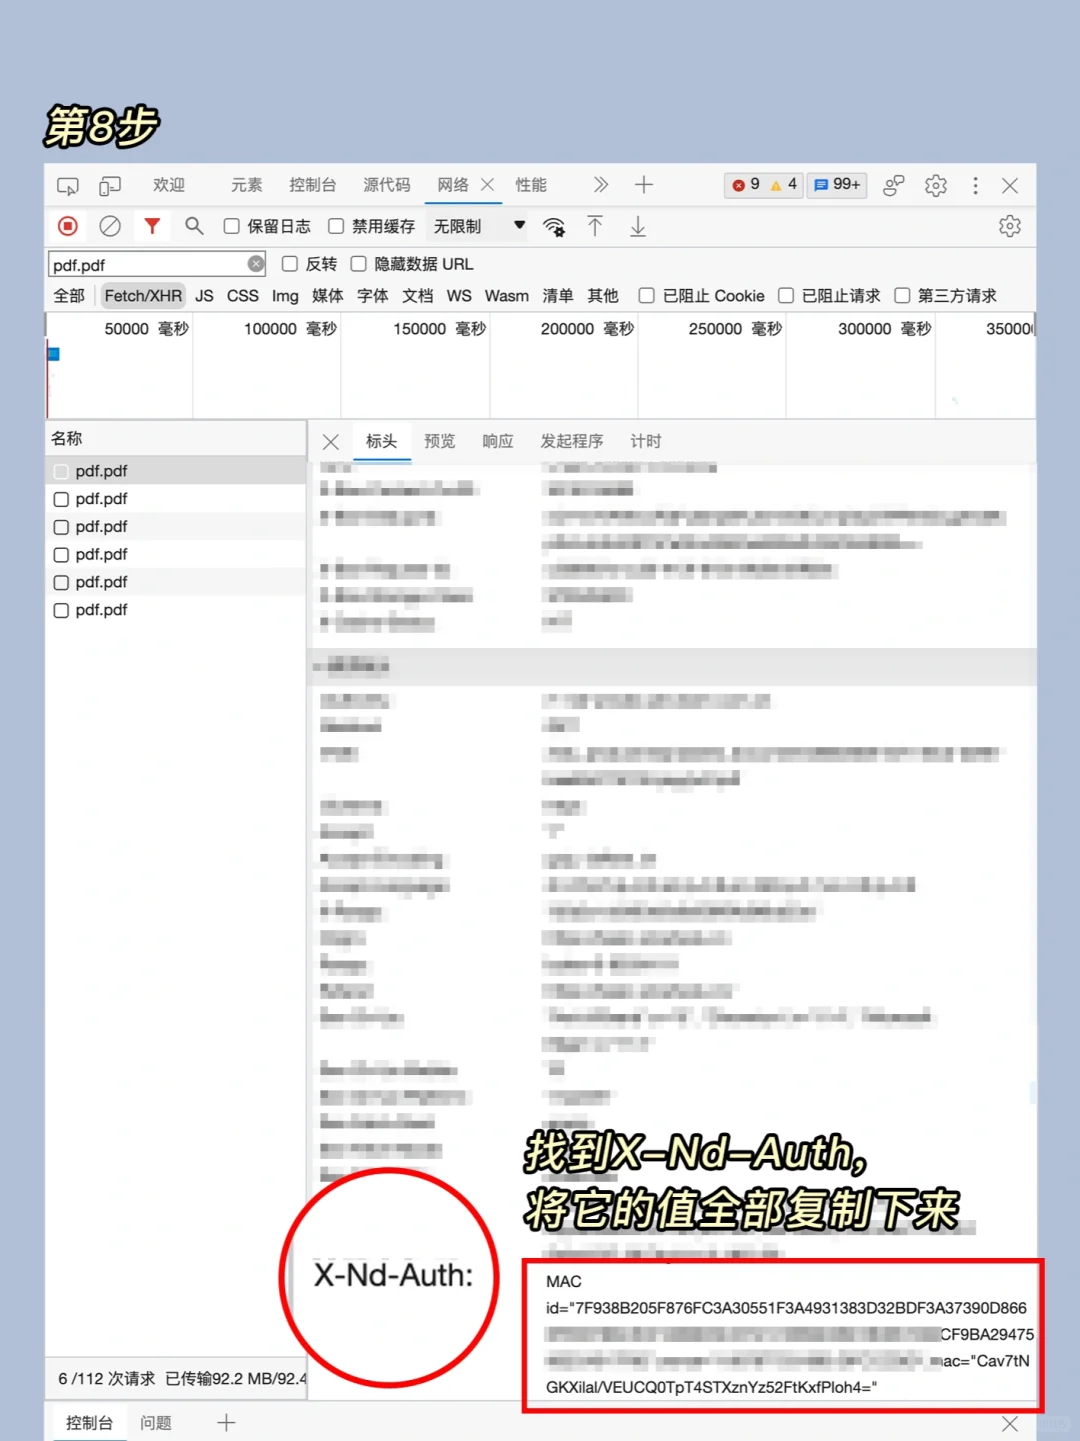Open the bottom drawer 问题 tab
Screen dimensions: 1080x1441
(x=156, y=1423)
